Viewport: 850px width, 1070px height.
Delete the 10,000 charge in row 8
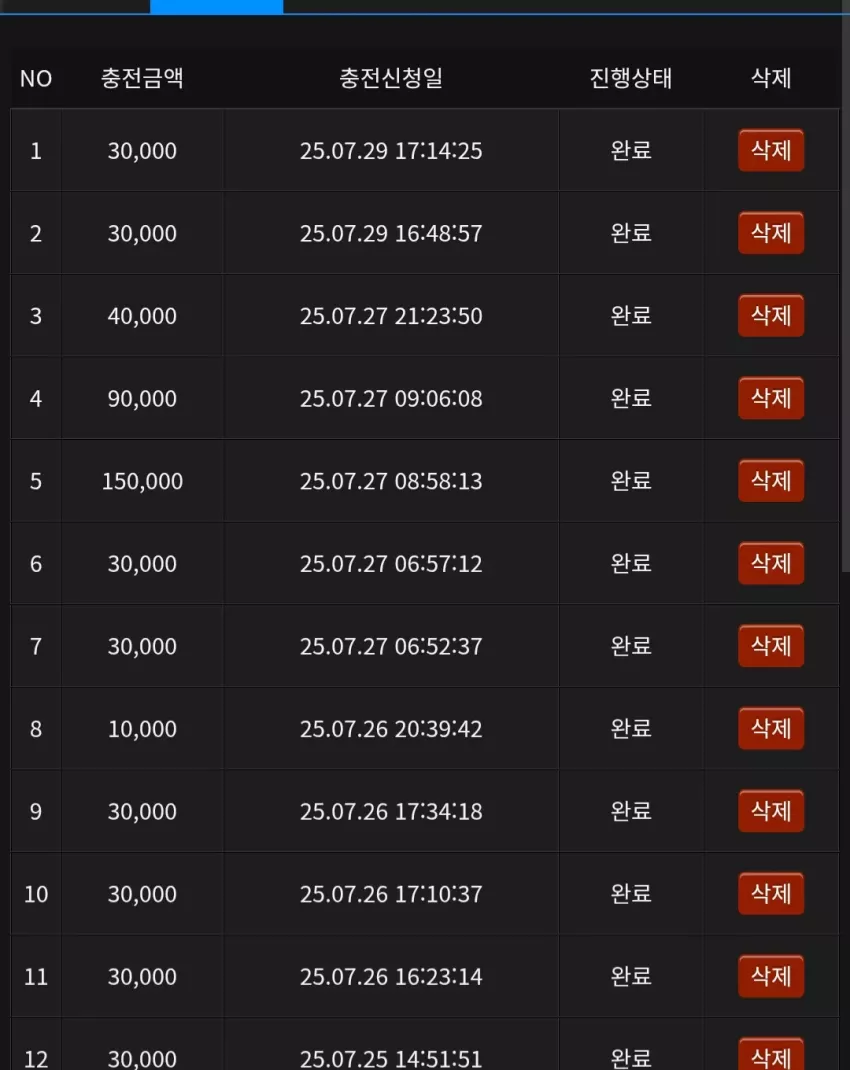(x=771, y=728)
